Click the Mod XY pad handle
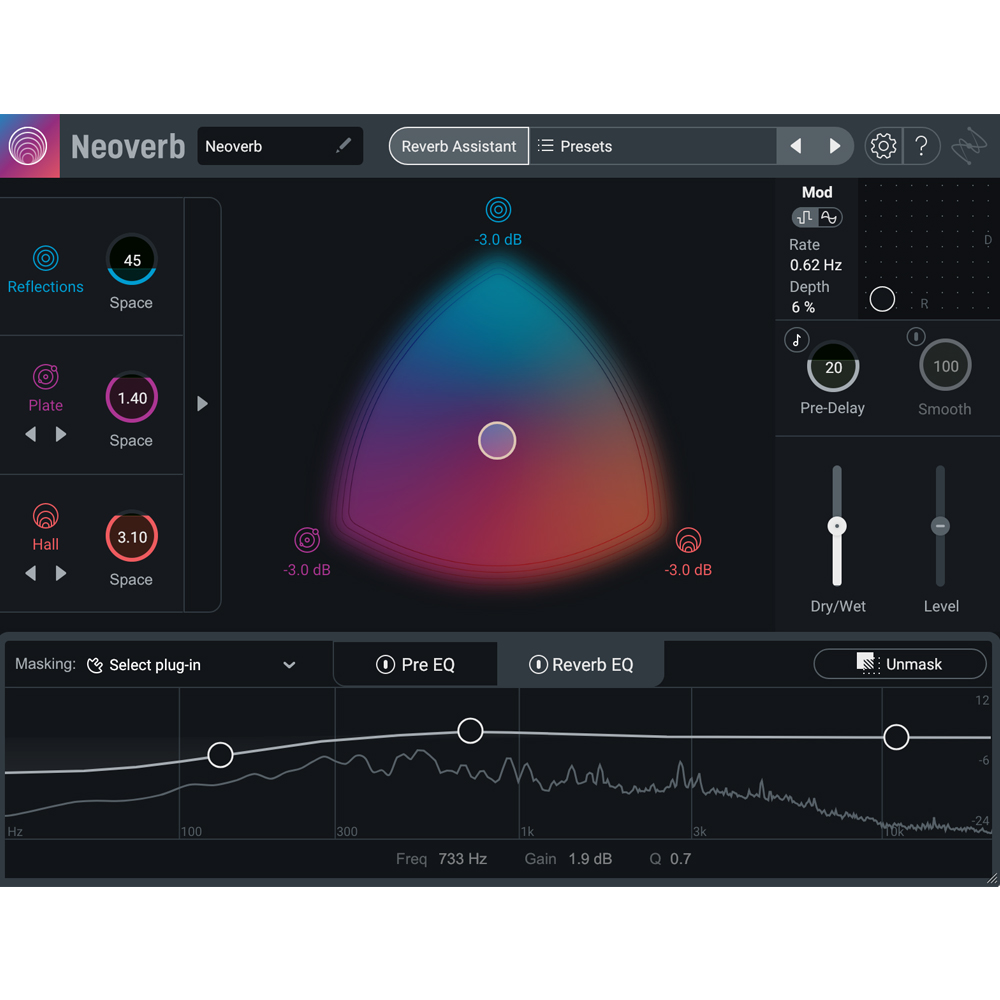The width and height of the screenshot is (1000, 1000). 882,299
